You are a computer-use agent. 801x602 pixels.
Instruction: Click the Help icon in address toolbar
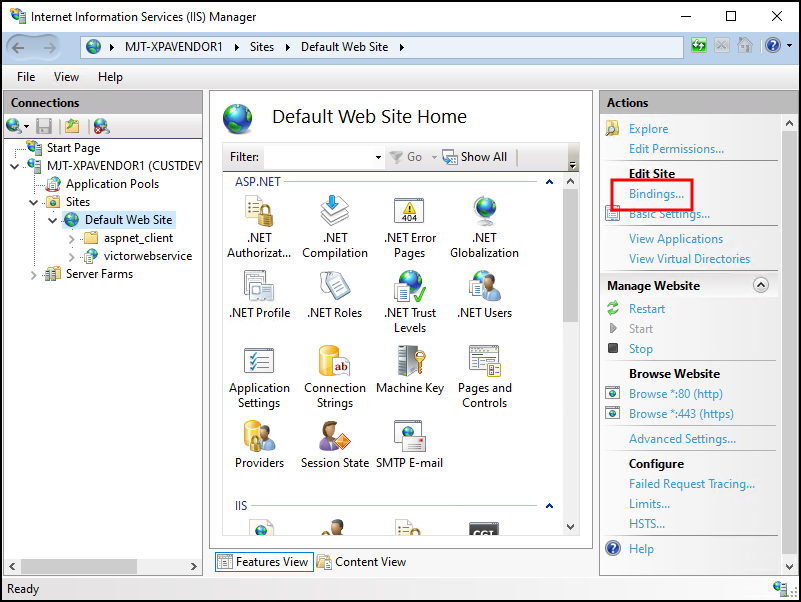(x=770, y=46)
